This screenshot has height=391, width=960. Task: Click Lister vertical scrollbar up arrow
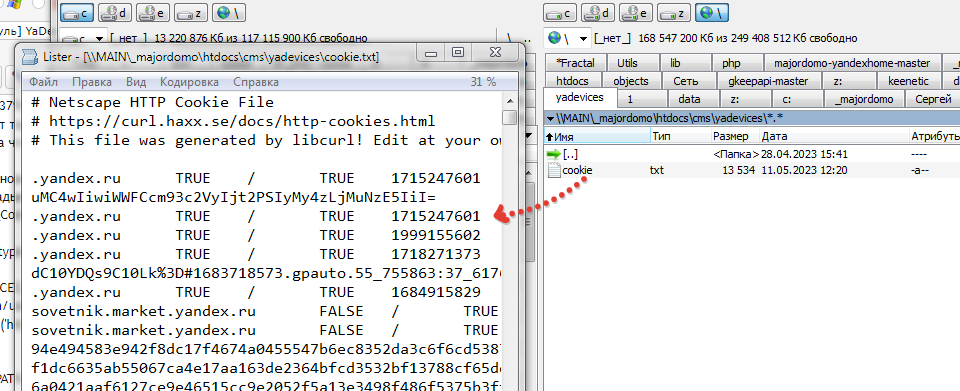509,100
